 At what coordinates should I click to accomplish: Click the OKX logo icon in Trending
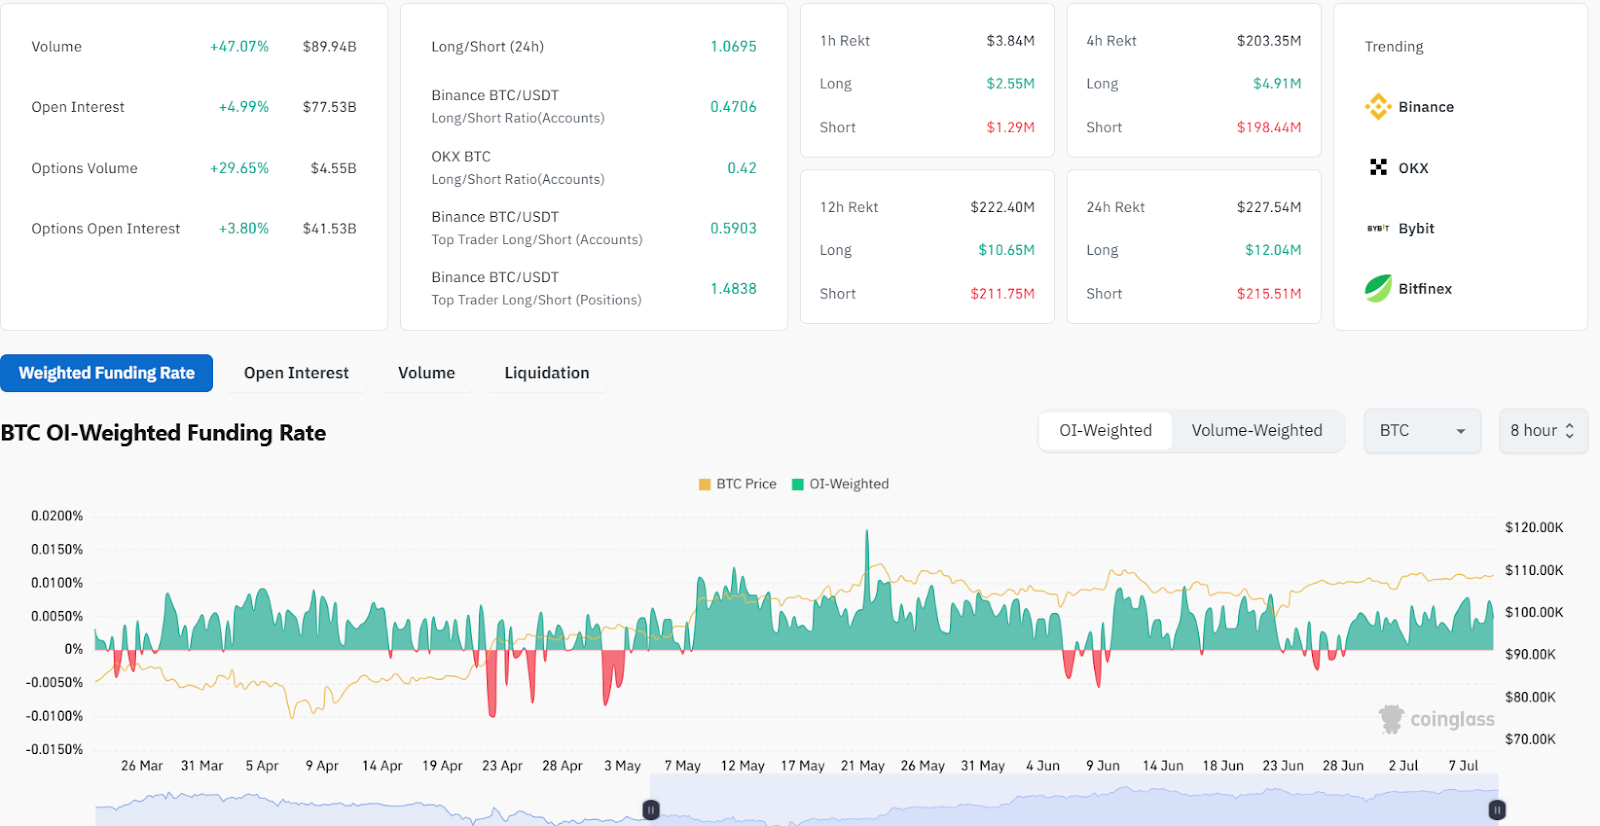1378,167
